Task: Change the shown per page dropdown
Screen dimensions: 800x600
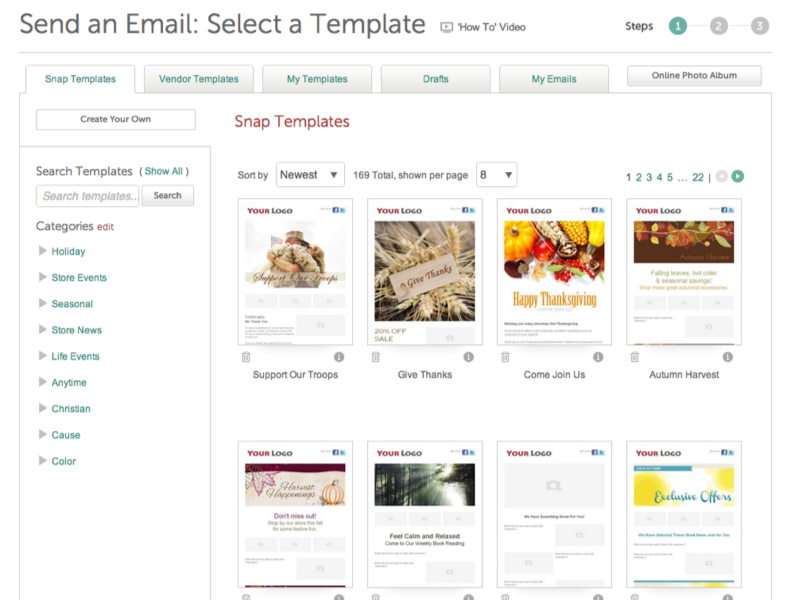Action: tap(497, 174)
